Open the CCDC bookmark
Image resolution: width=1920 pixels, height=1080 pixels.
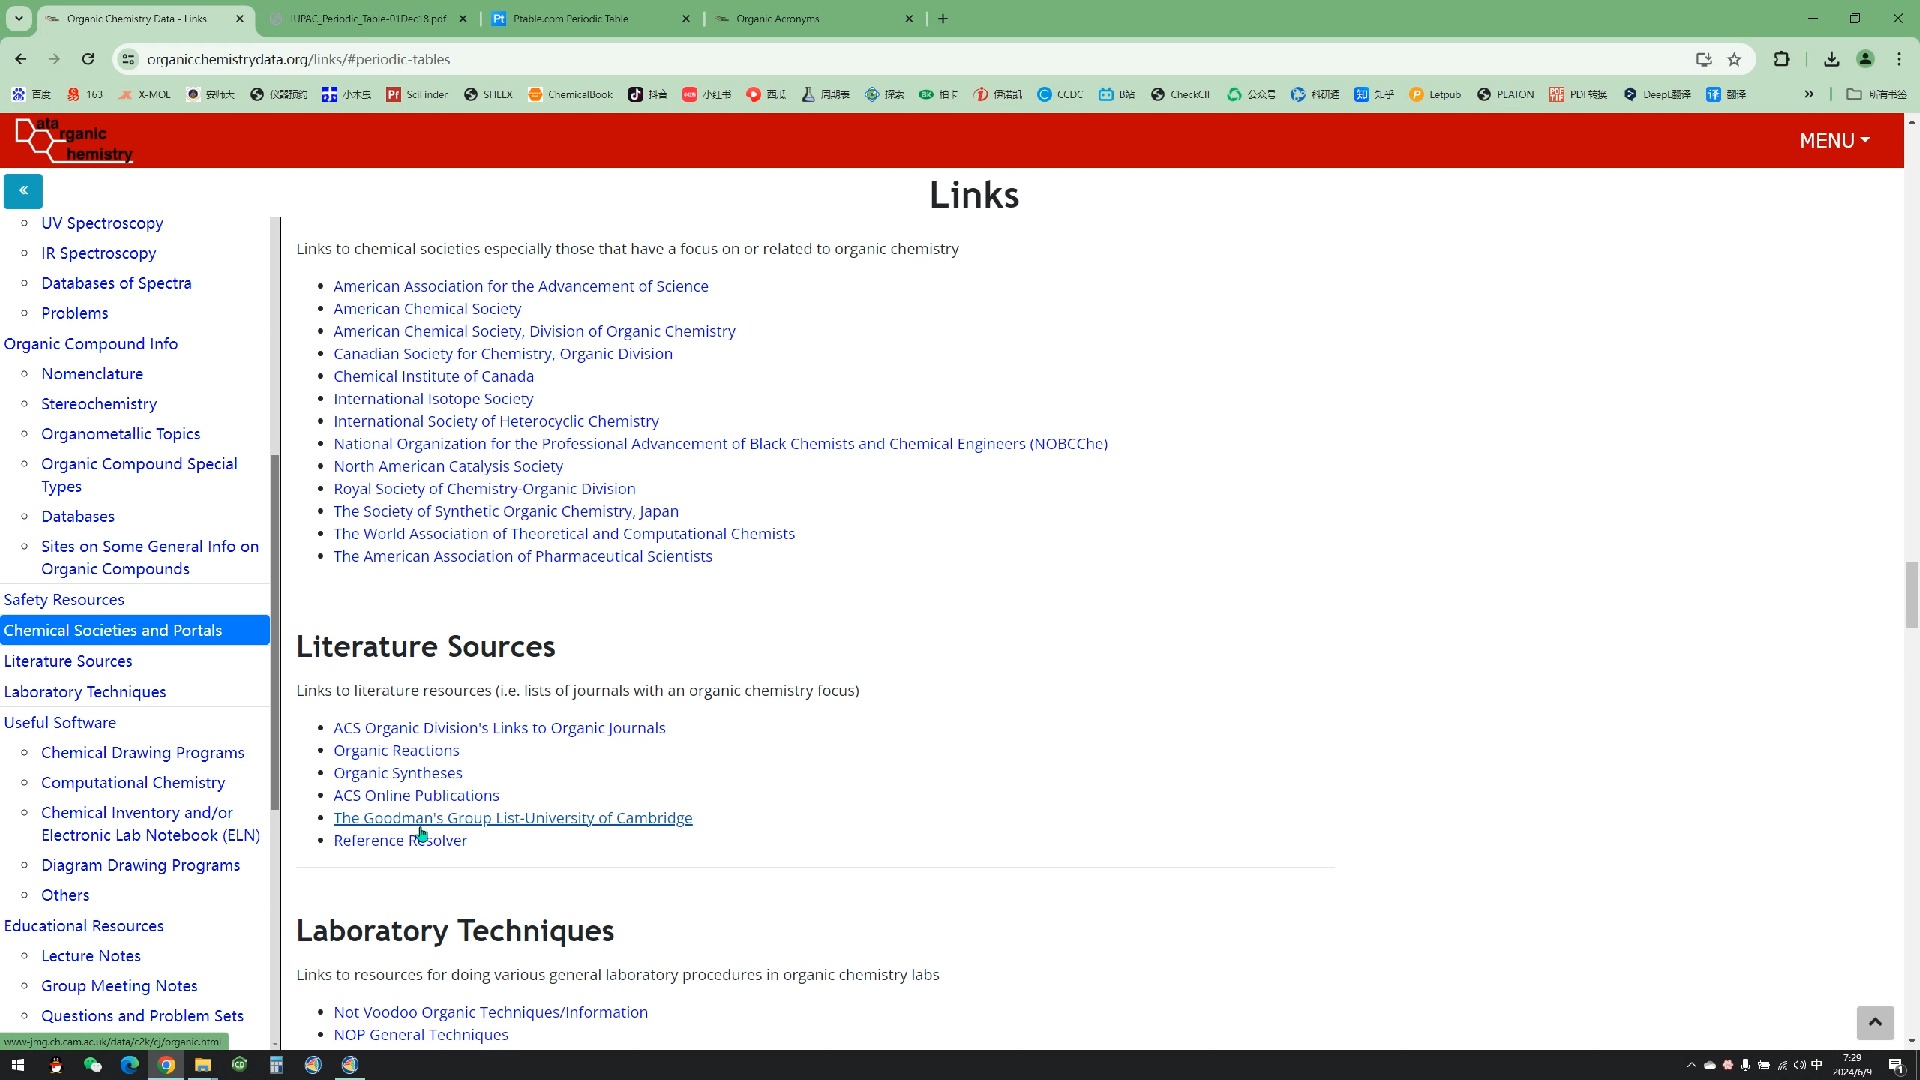click(1060, 94)
